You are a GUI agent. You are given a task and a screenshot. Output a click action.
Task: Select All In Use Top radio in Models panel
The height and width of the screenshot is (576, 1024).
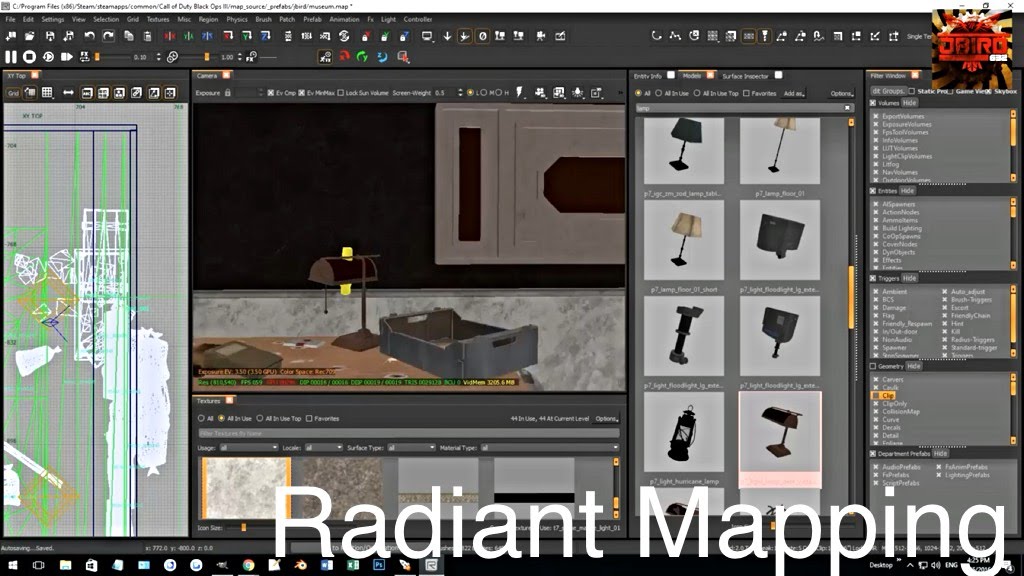click(x=697, y=93)
